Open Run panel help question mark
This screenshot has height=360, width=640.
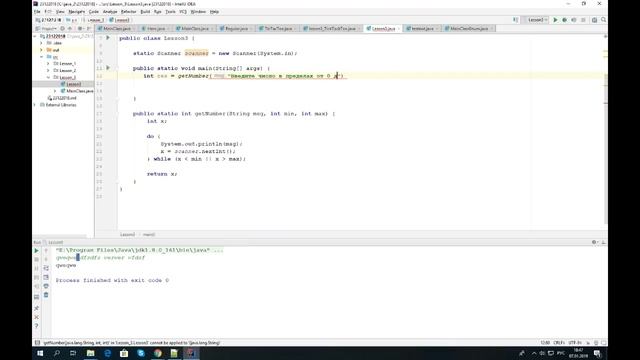pos(36,326)
